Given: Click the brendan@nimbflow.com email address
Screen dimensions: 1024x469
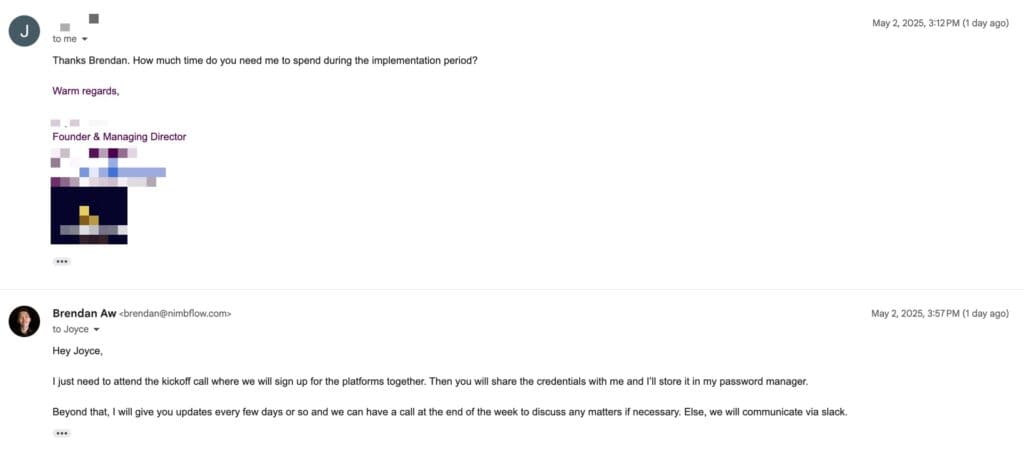Looking at the screenshot, I should tap(176, 314).
